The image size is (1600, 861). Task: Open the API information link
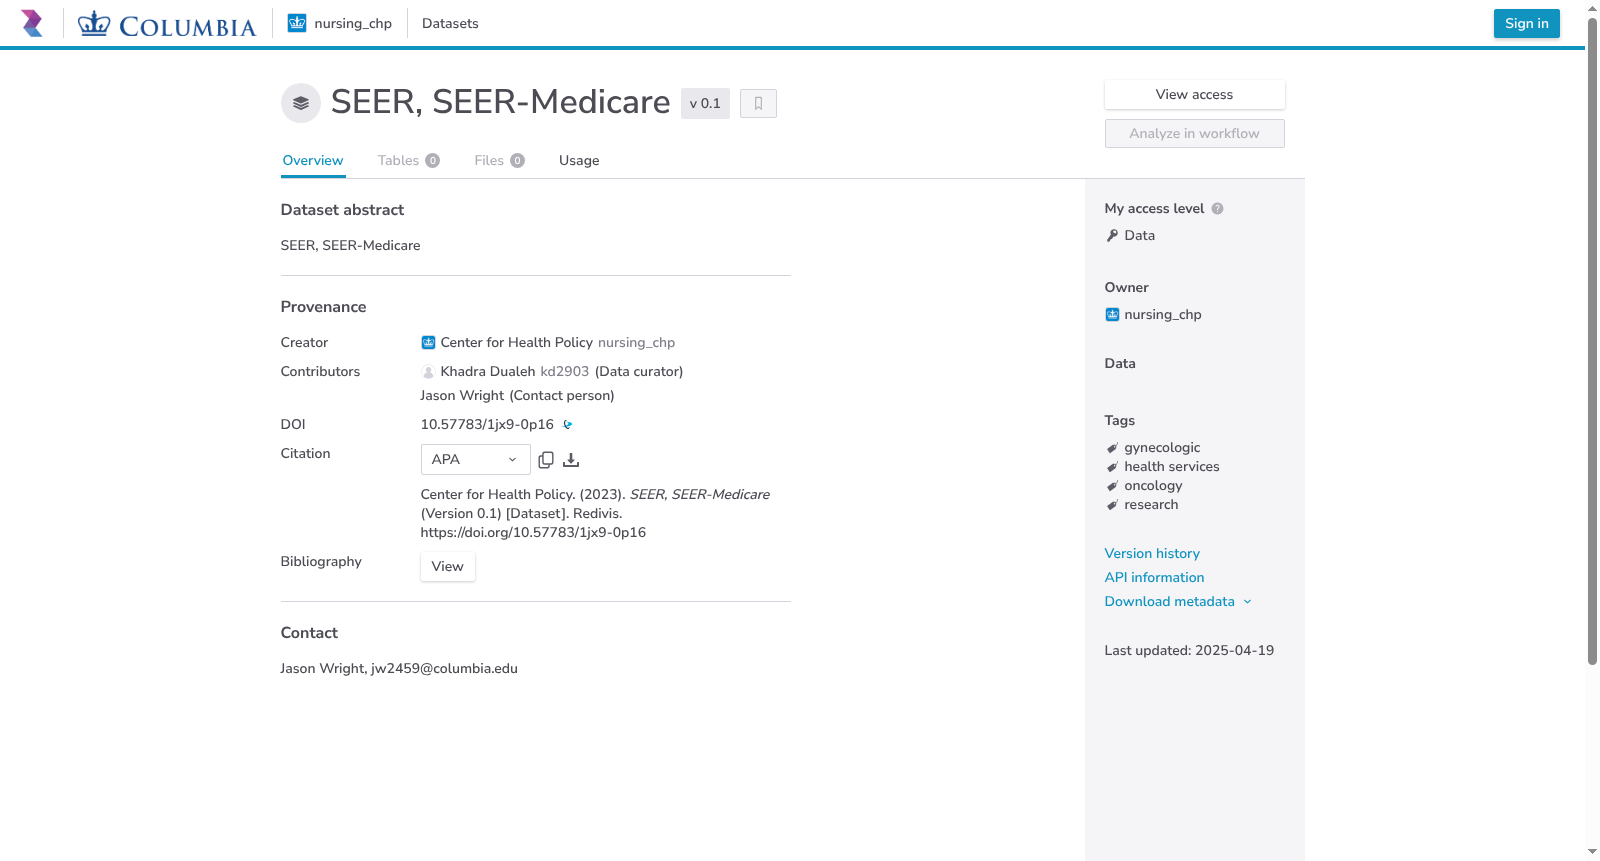tap(1154, 577)
